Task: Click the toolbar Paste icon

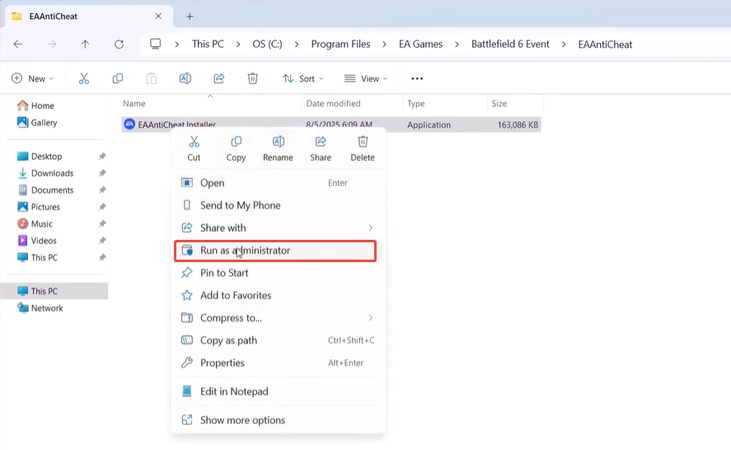Action: (152, 78)
